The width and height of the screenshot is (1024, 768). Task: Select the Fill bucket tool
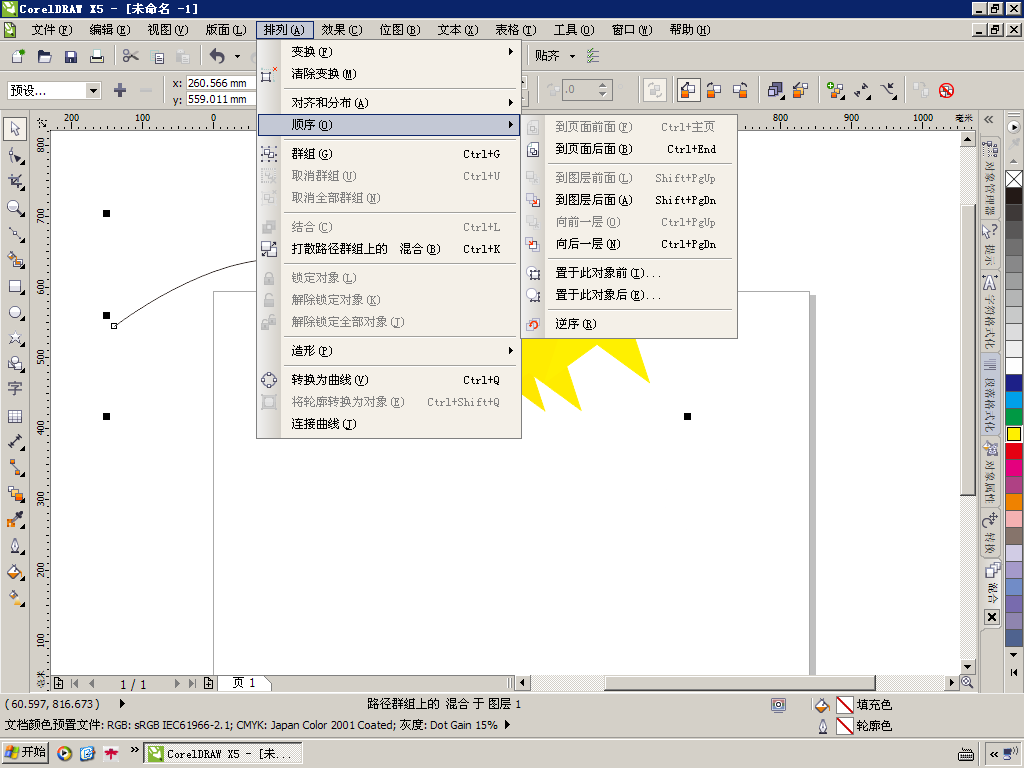(x=14, y=572)
